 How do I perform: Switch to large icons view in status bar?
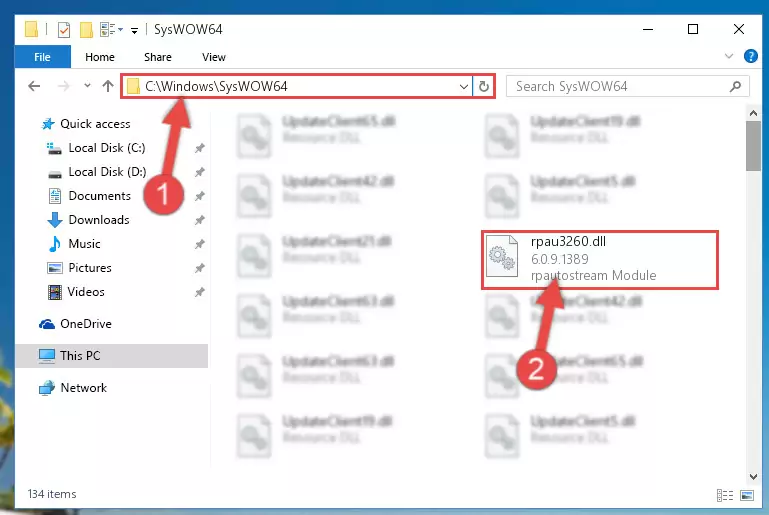click(x=746, y=495)
